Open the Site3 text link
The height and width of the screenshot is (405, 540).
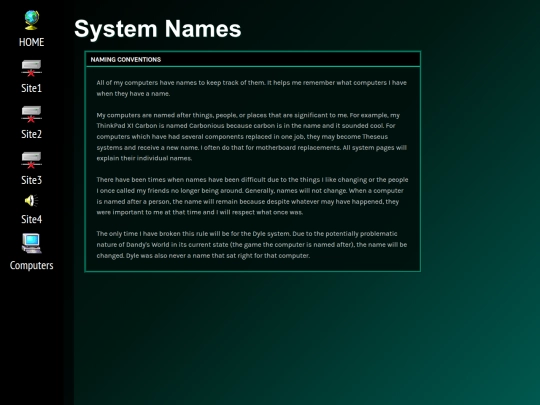[31, 180]
